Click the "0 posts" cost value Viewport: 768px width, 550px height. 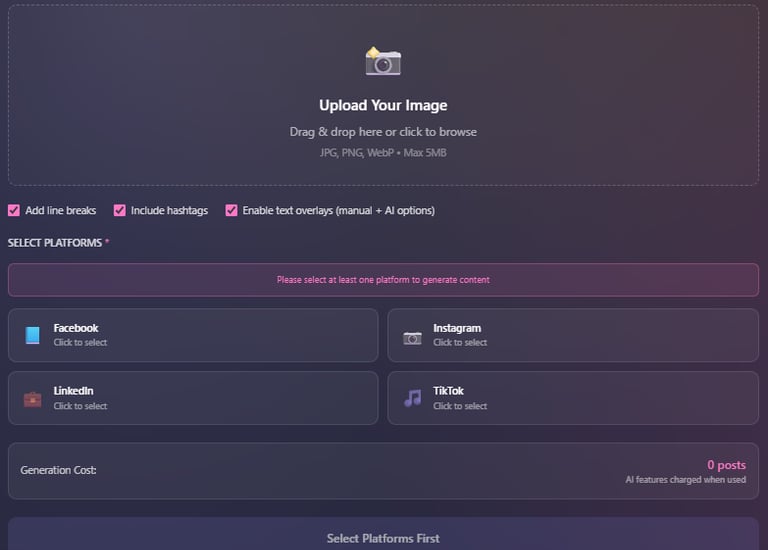[x=726, y=465]
